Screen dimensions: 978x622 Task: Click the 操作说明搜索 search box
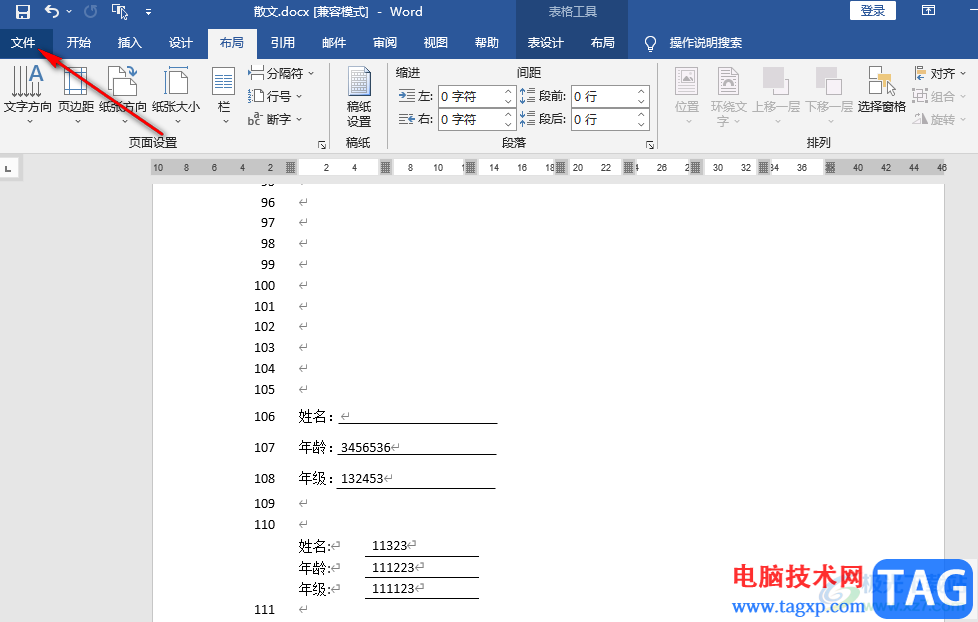[x=705, y=42]
